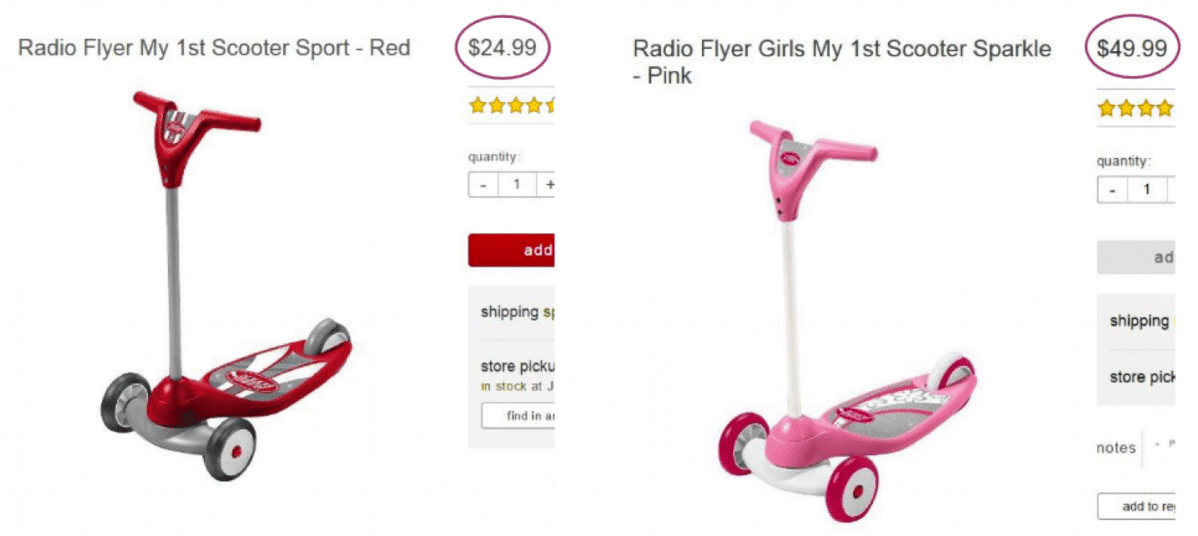Click the add to registry button
The height and width of the screenshot is (536, 1198).
[x=1136, y=506]
